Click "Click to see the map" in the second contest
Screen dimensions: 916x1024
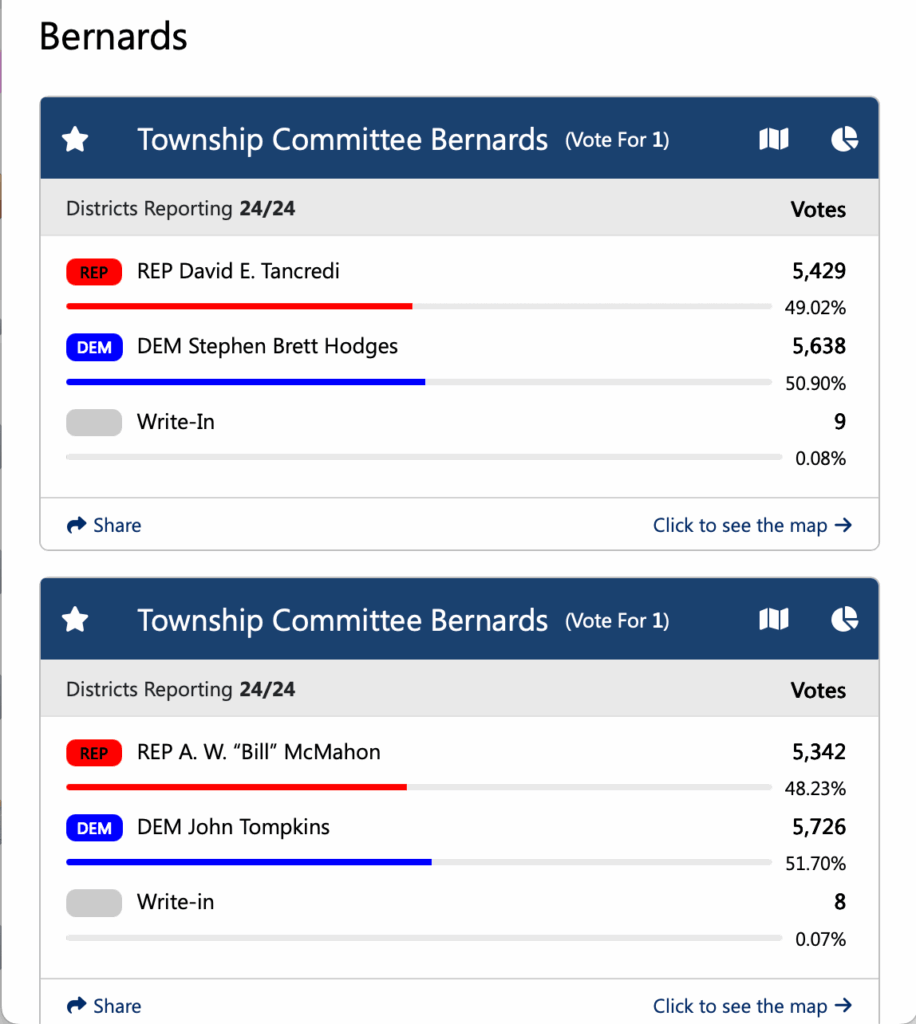click(x=752, y=1006)
